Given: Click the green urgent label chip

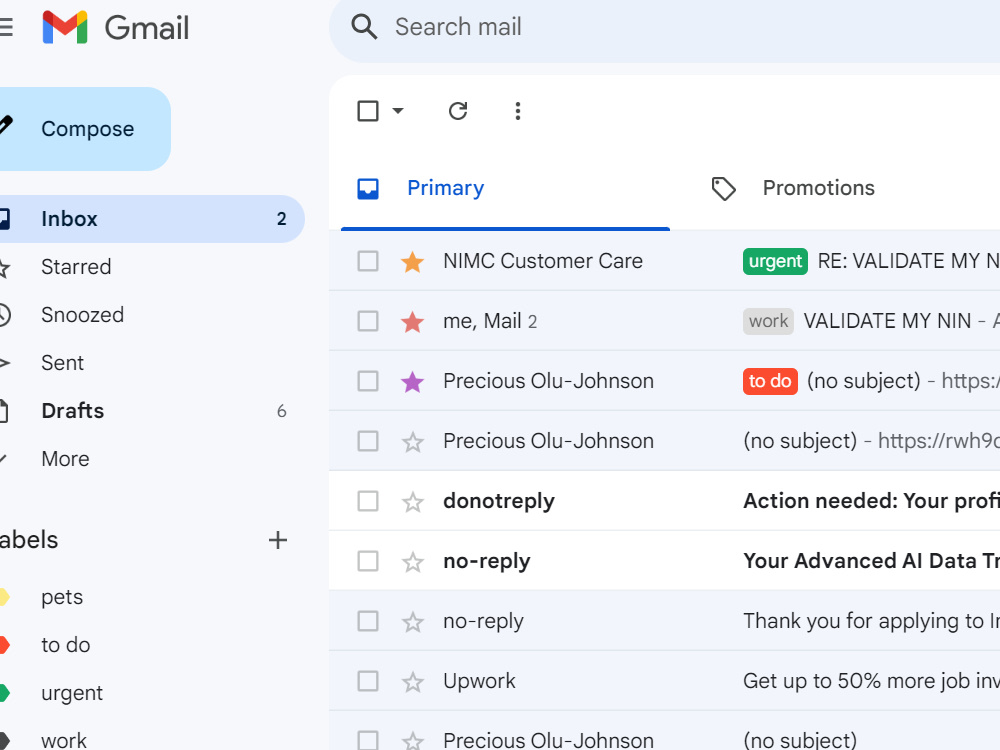Looking at the screenshot, I should point(775,261).
